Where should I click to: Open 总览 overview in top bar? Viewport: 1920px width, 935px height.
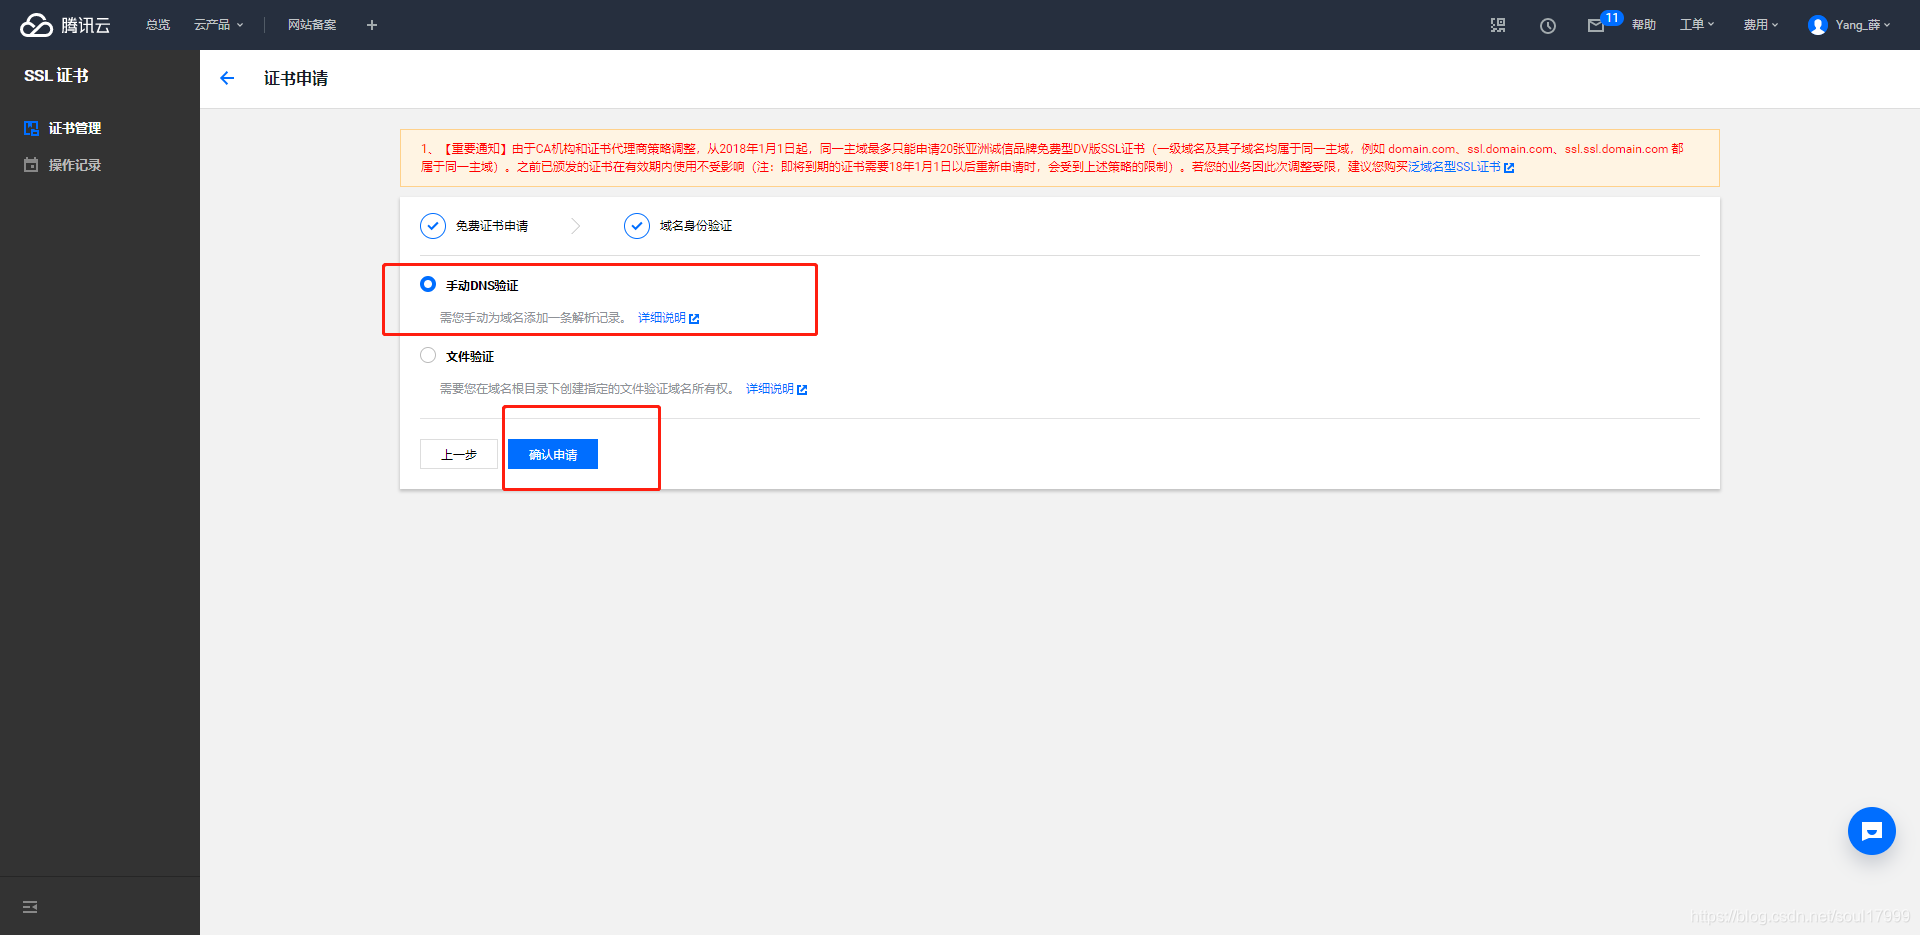[158, 25]
